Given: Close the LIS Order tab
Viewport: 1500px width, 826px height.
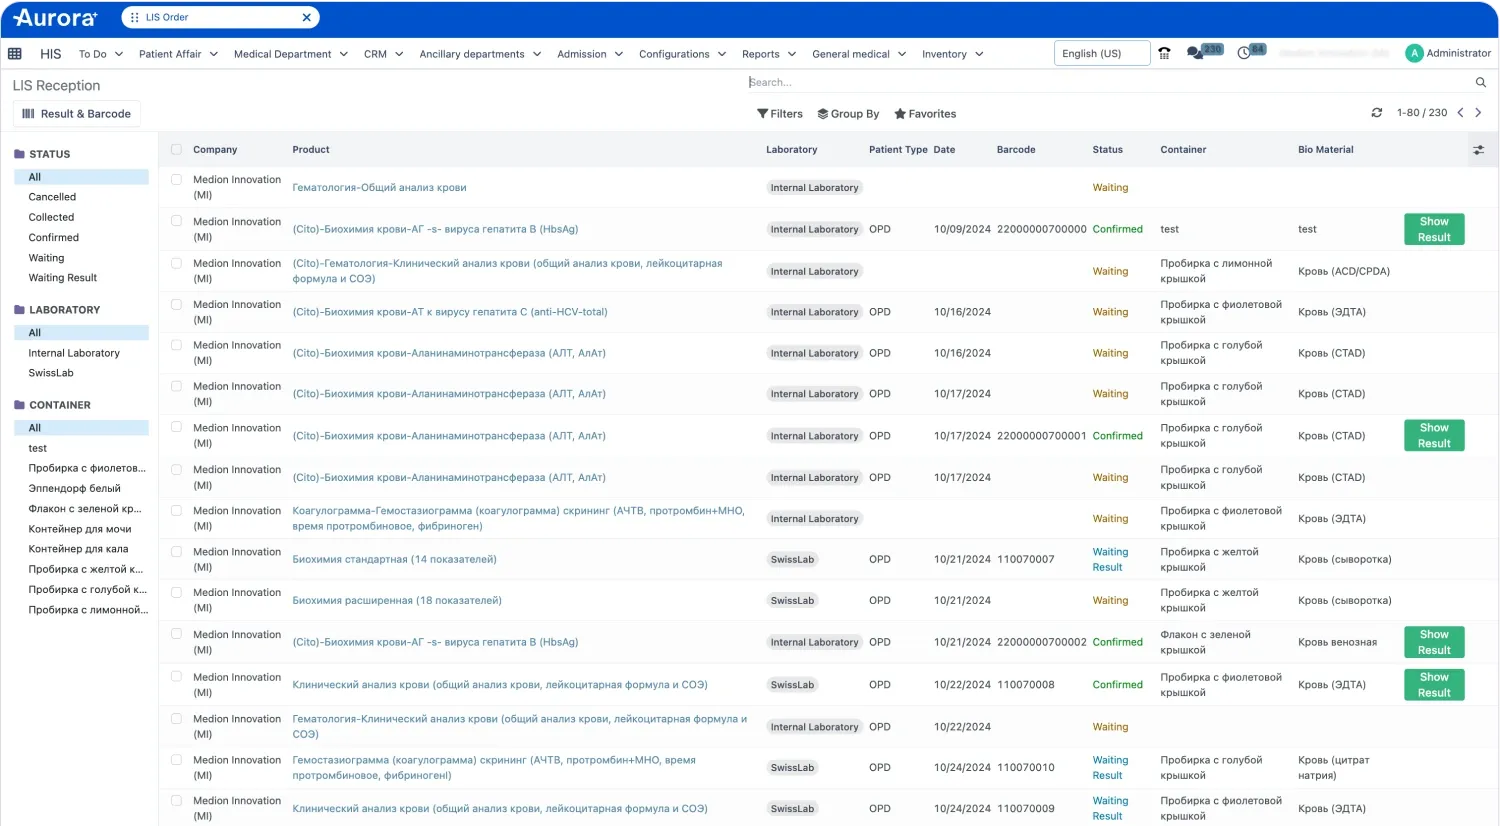Looking at the screenshot, I should coord(306,17).
